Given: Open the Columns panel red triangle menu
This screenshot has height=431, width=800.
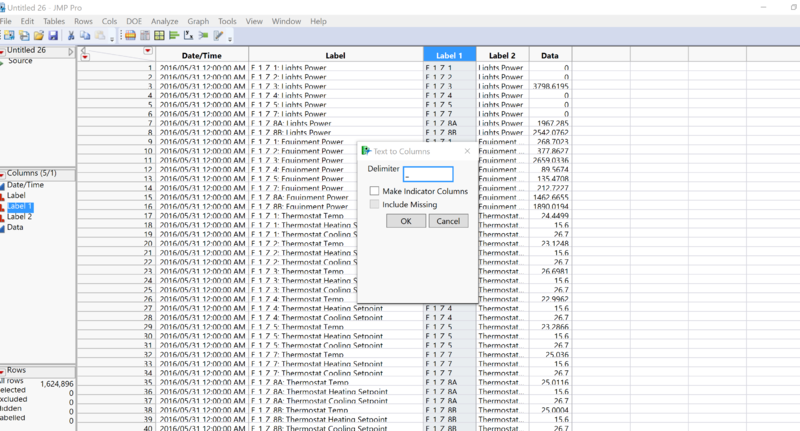Looking at the screenshot, I should (x=2, y=174).
